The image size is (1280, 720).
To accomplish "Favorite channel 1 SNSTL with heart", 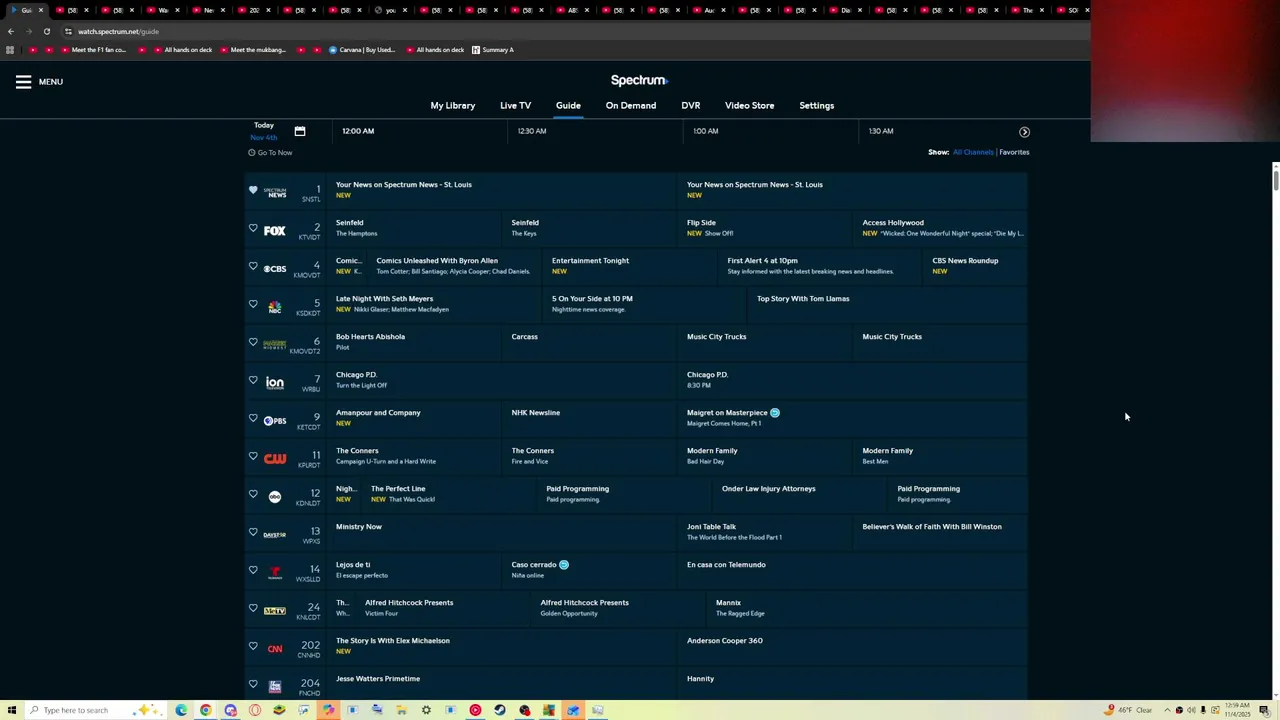I will click(253, 190).
